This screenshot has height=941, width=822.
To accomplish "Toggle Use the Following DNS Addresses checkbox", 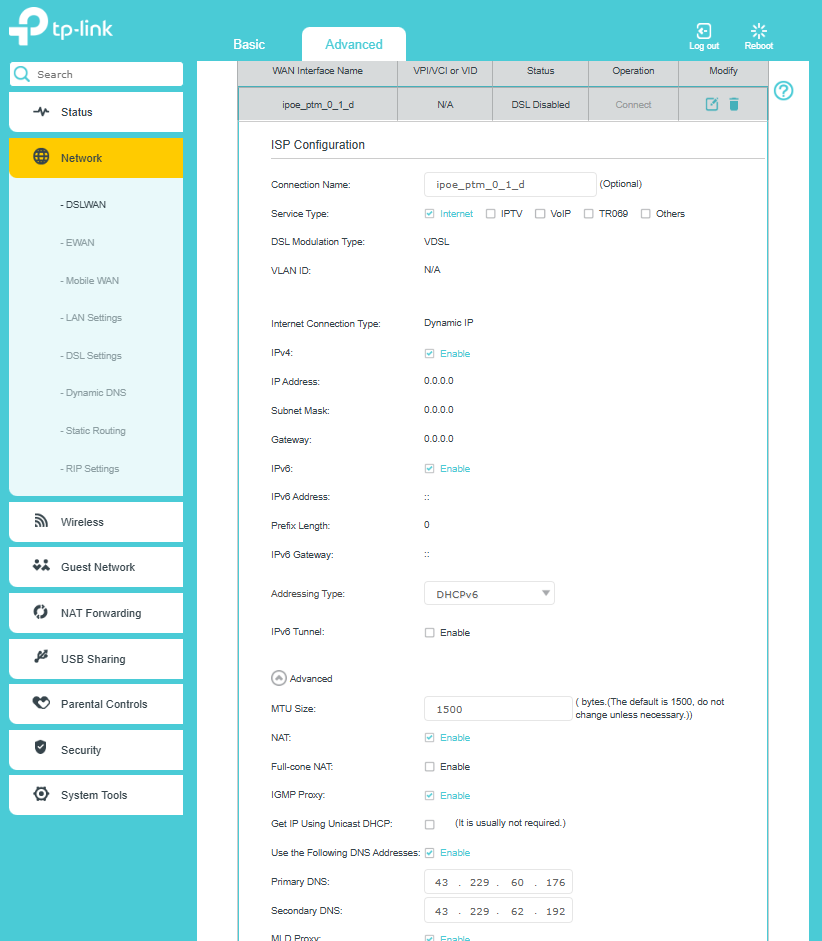I will tap(430, 853).
